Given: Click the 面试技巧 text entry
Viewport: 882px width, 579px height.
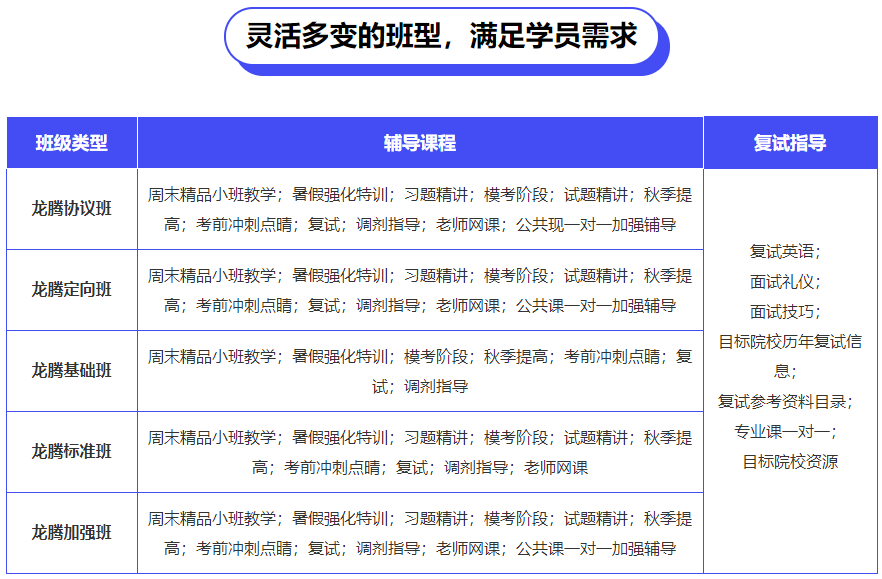Looking at the screenshot, I should point(789,311).
